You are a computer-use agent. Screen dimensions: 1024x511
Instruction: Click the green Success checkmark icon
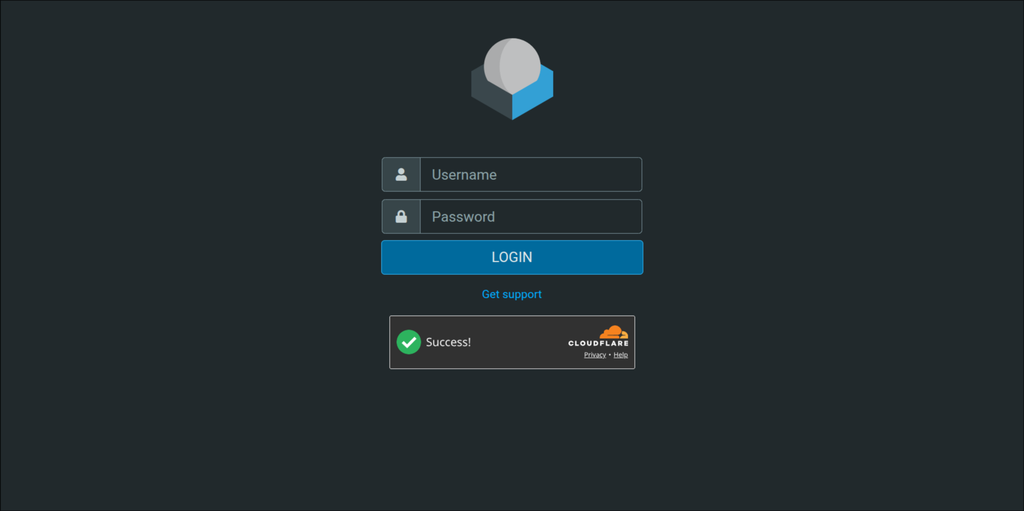pos(409,342)
